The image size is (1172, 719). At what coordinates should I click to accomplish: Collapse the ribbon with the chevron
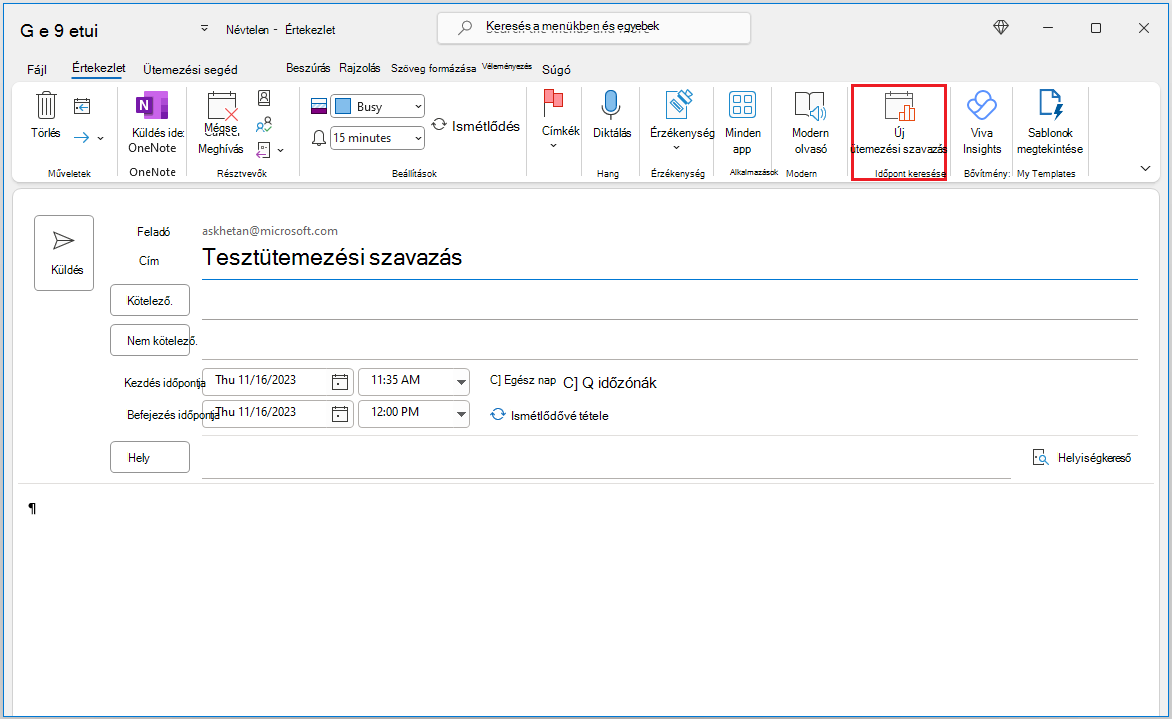(1145, 168)
